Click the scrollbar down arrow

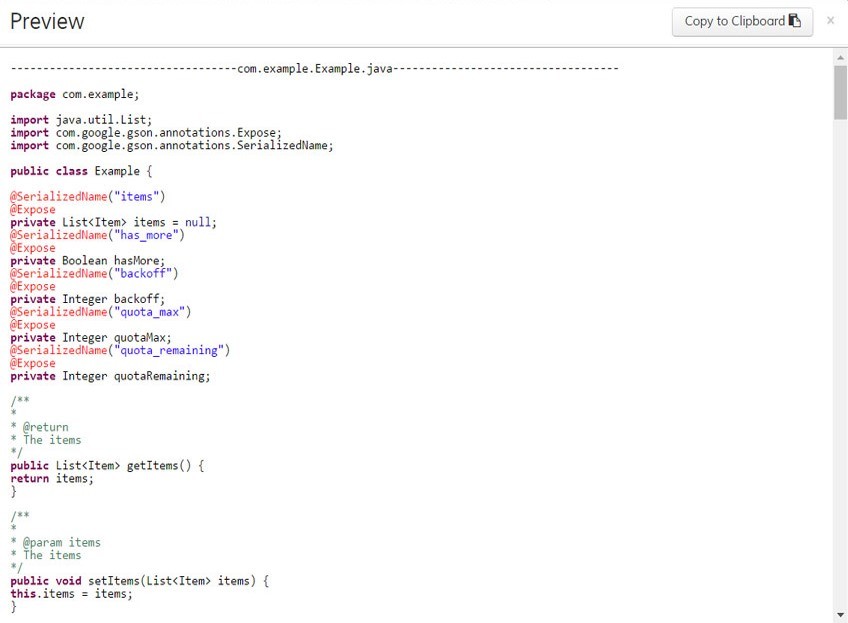(840, 614)
